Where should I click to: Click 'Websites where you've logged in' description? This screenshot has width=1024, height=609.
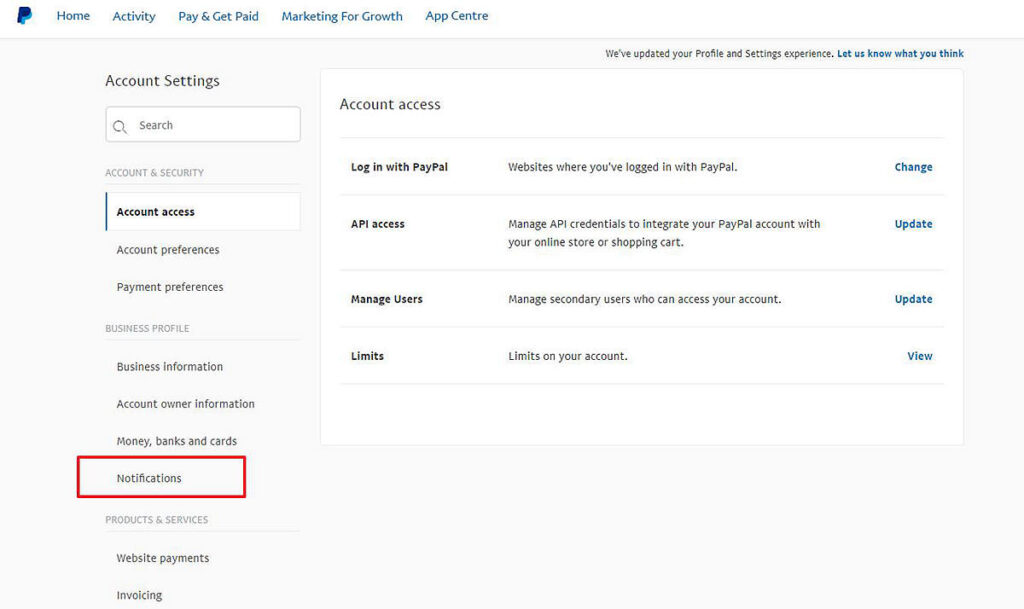622,167
